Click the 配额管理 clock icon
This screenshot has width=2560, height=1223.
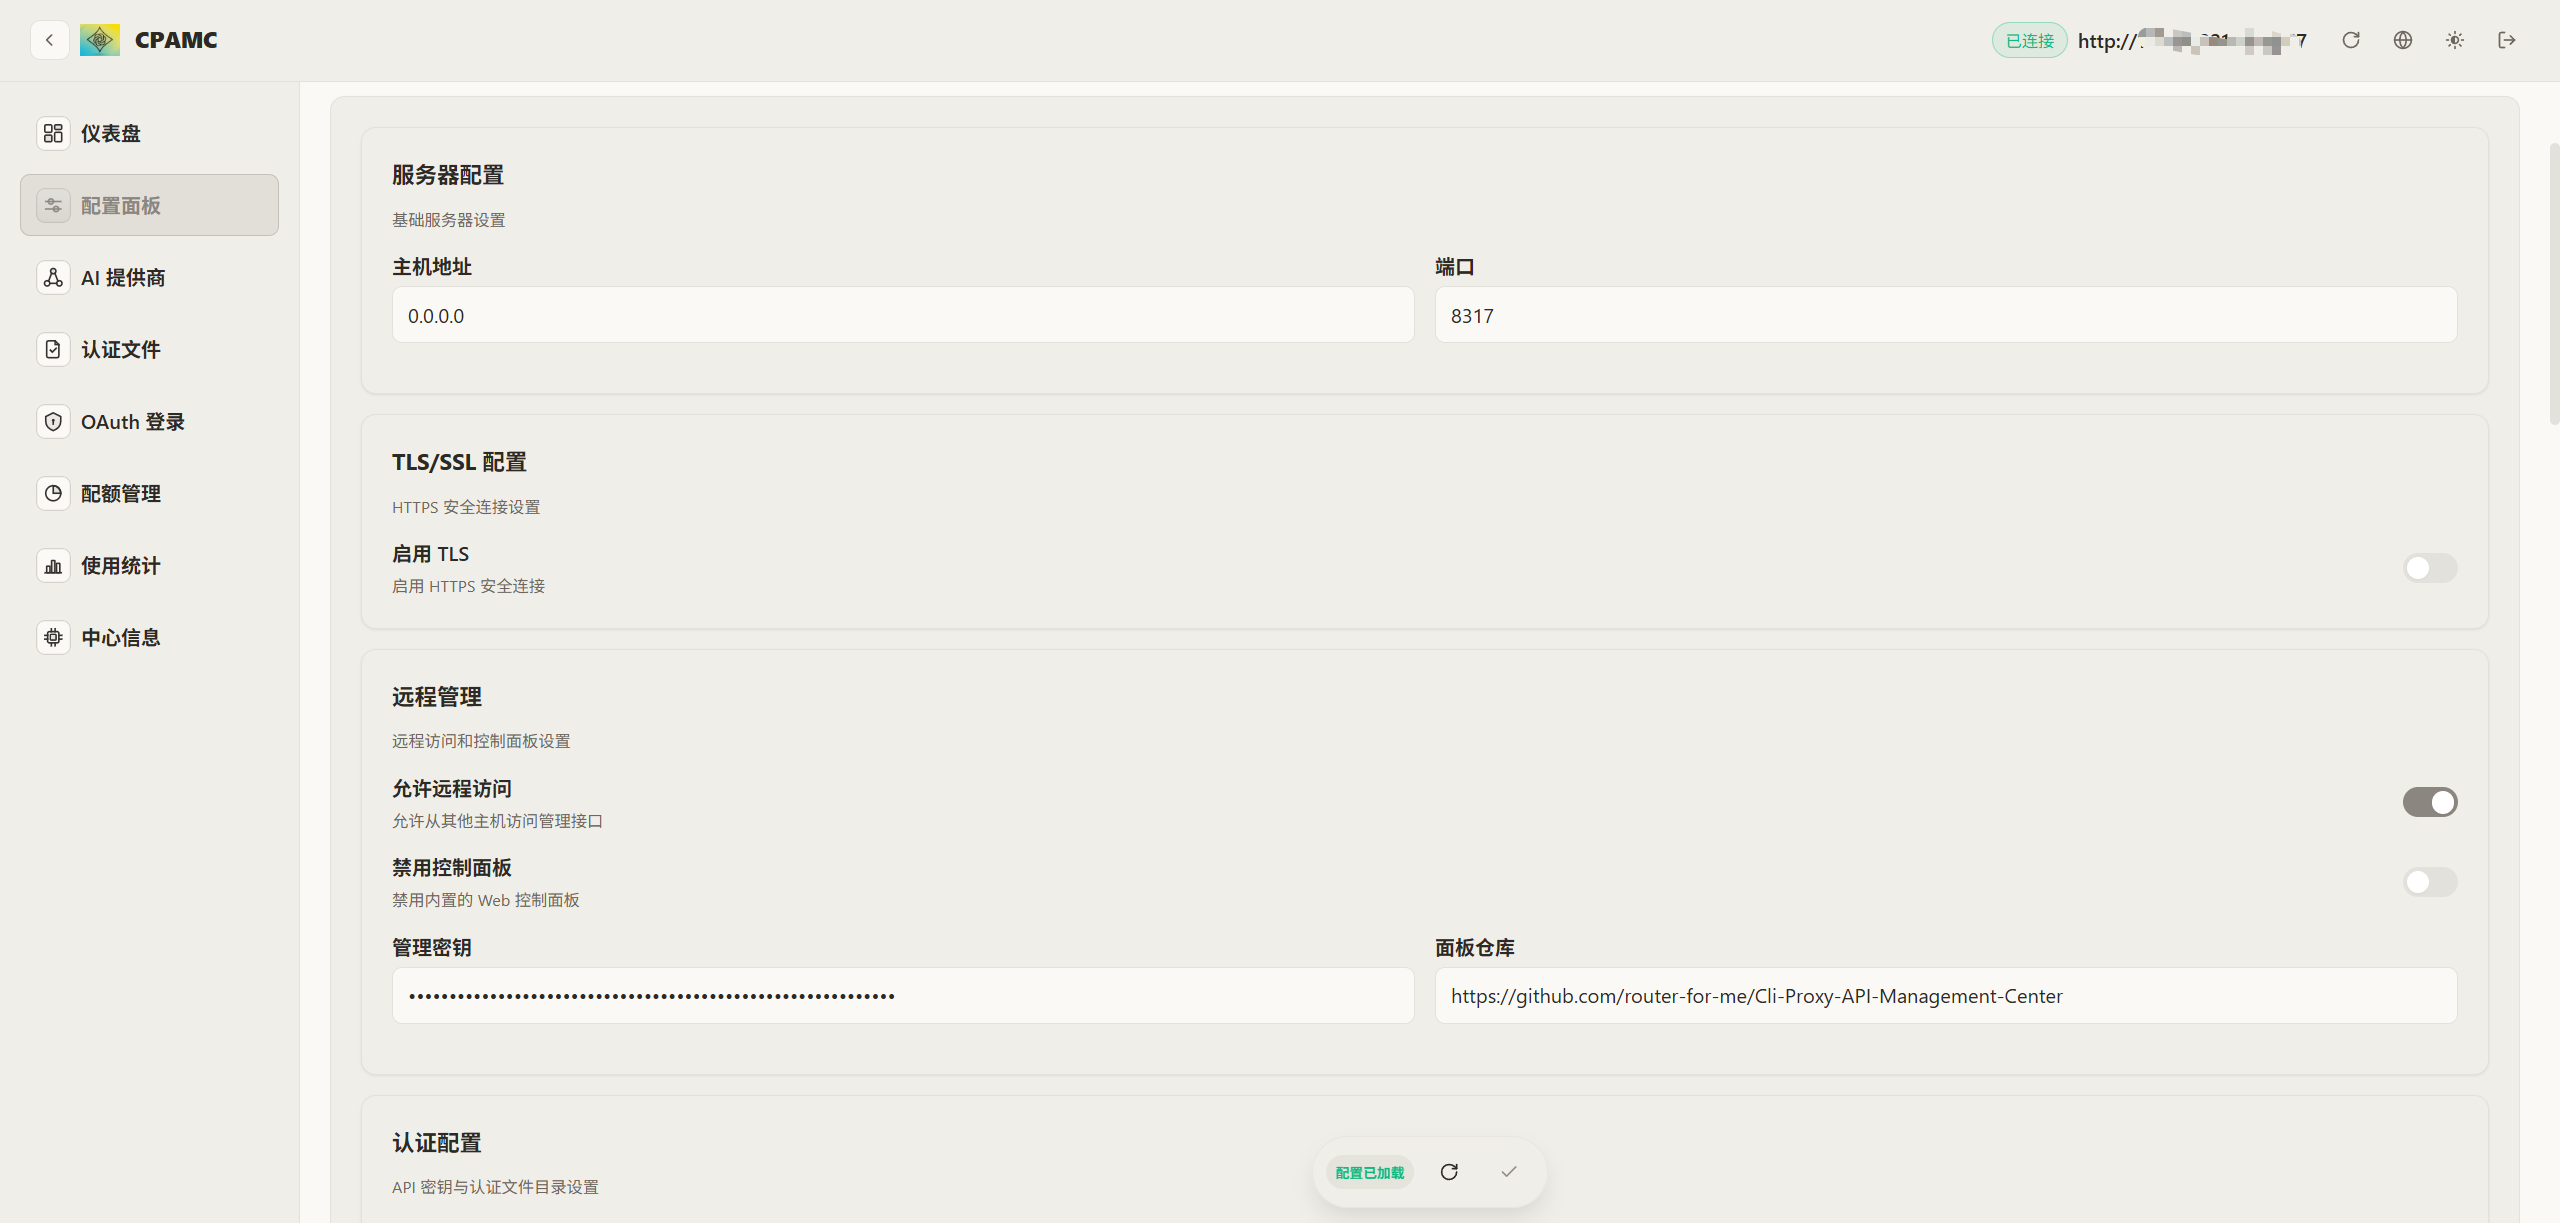[53, 494]
